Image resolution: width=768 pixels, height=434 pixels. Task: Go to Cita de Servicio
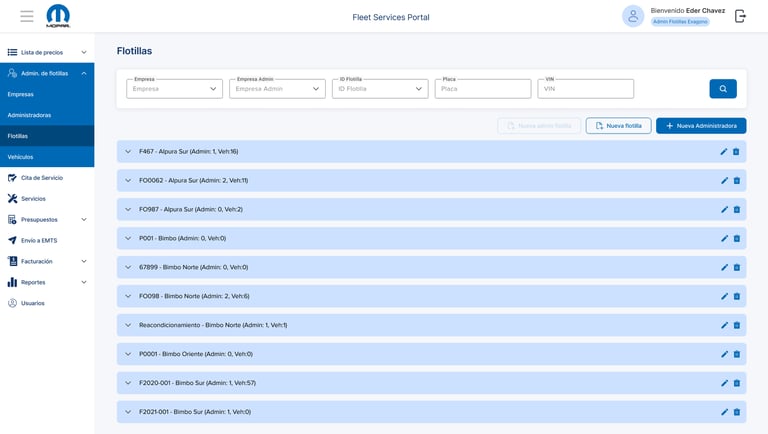coord(47,178)
